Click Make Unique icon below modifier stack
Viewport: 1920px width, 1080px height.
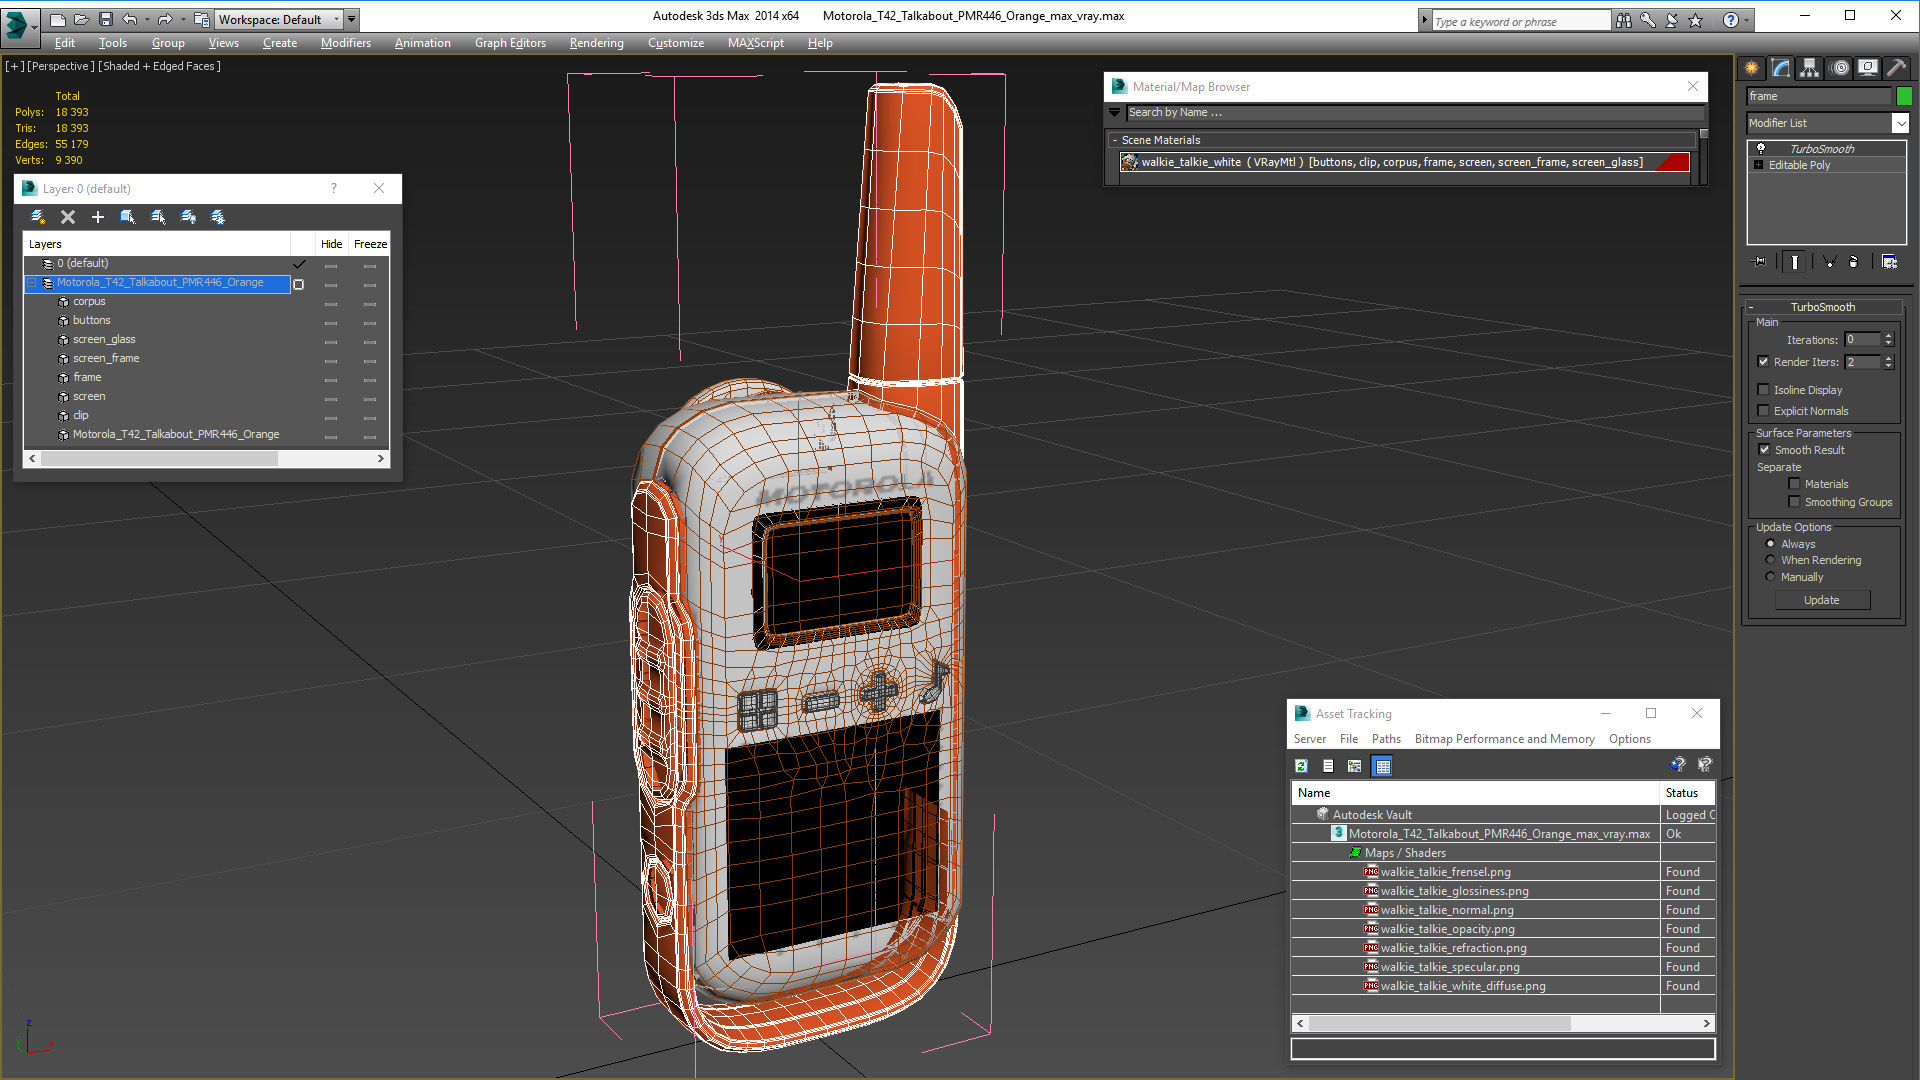click(1829, 262)
